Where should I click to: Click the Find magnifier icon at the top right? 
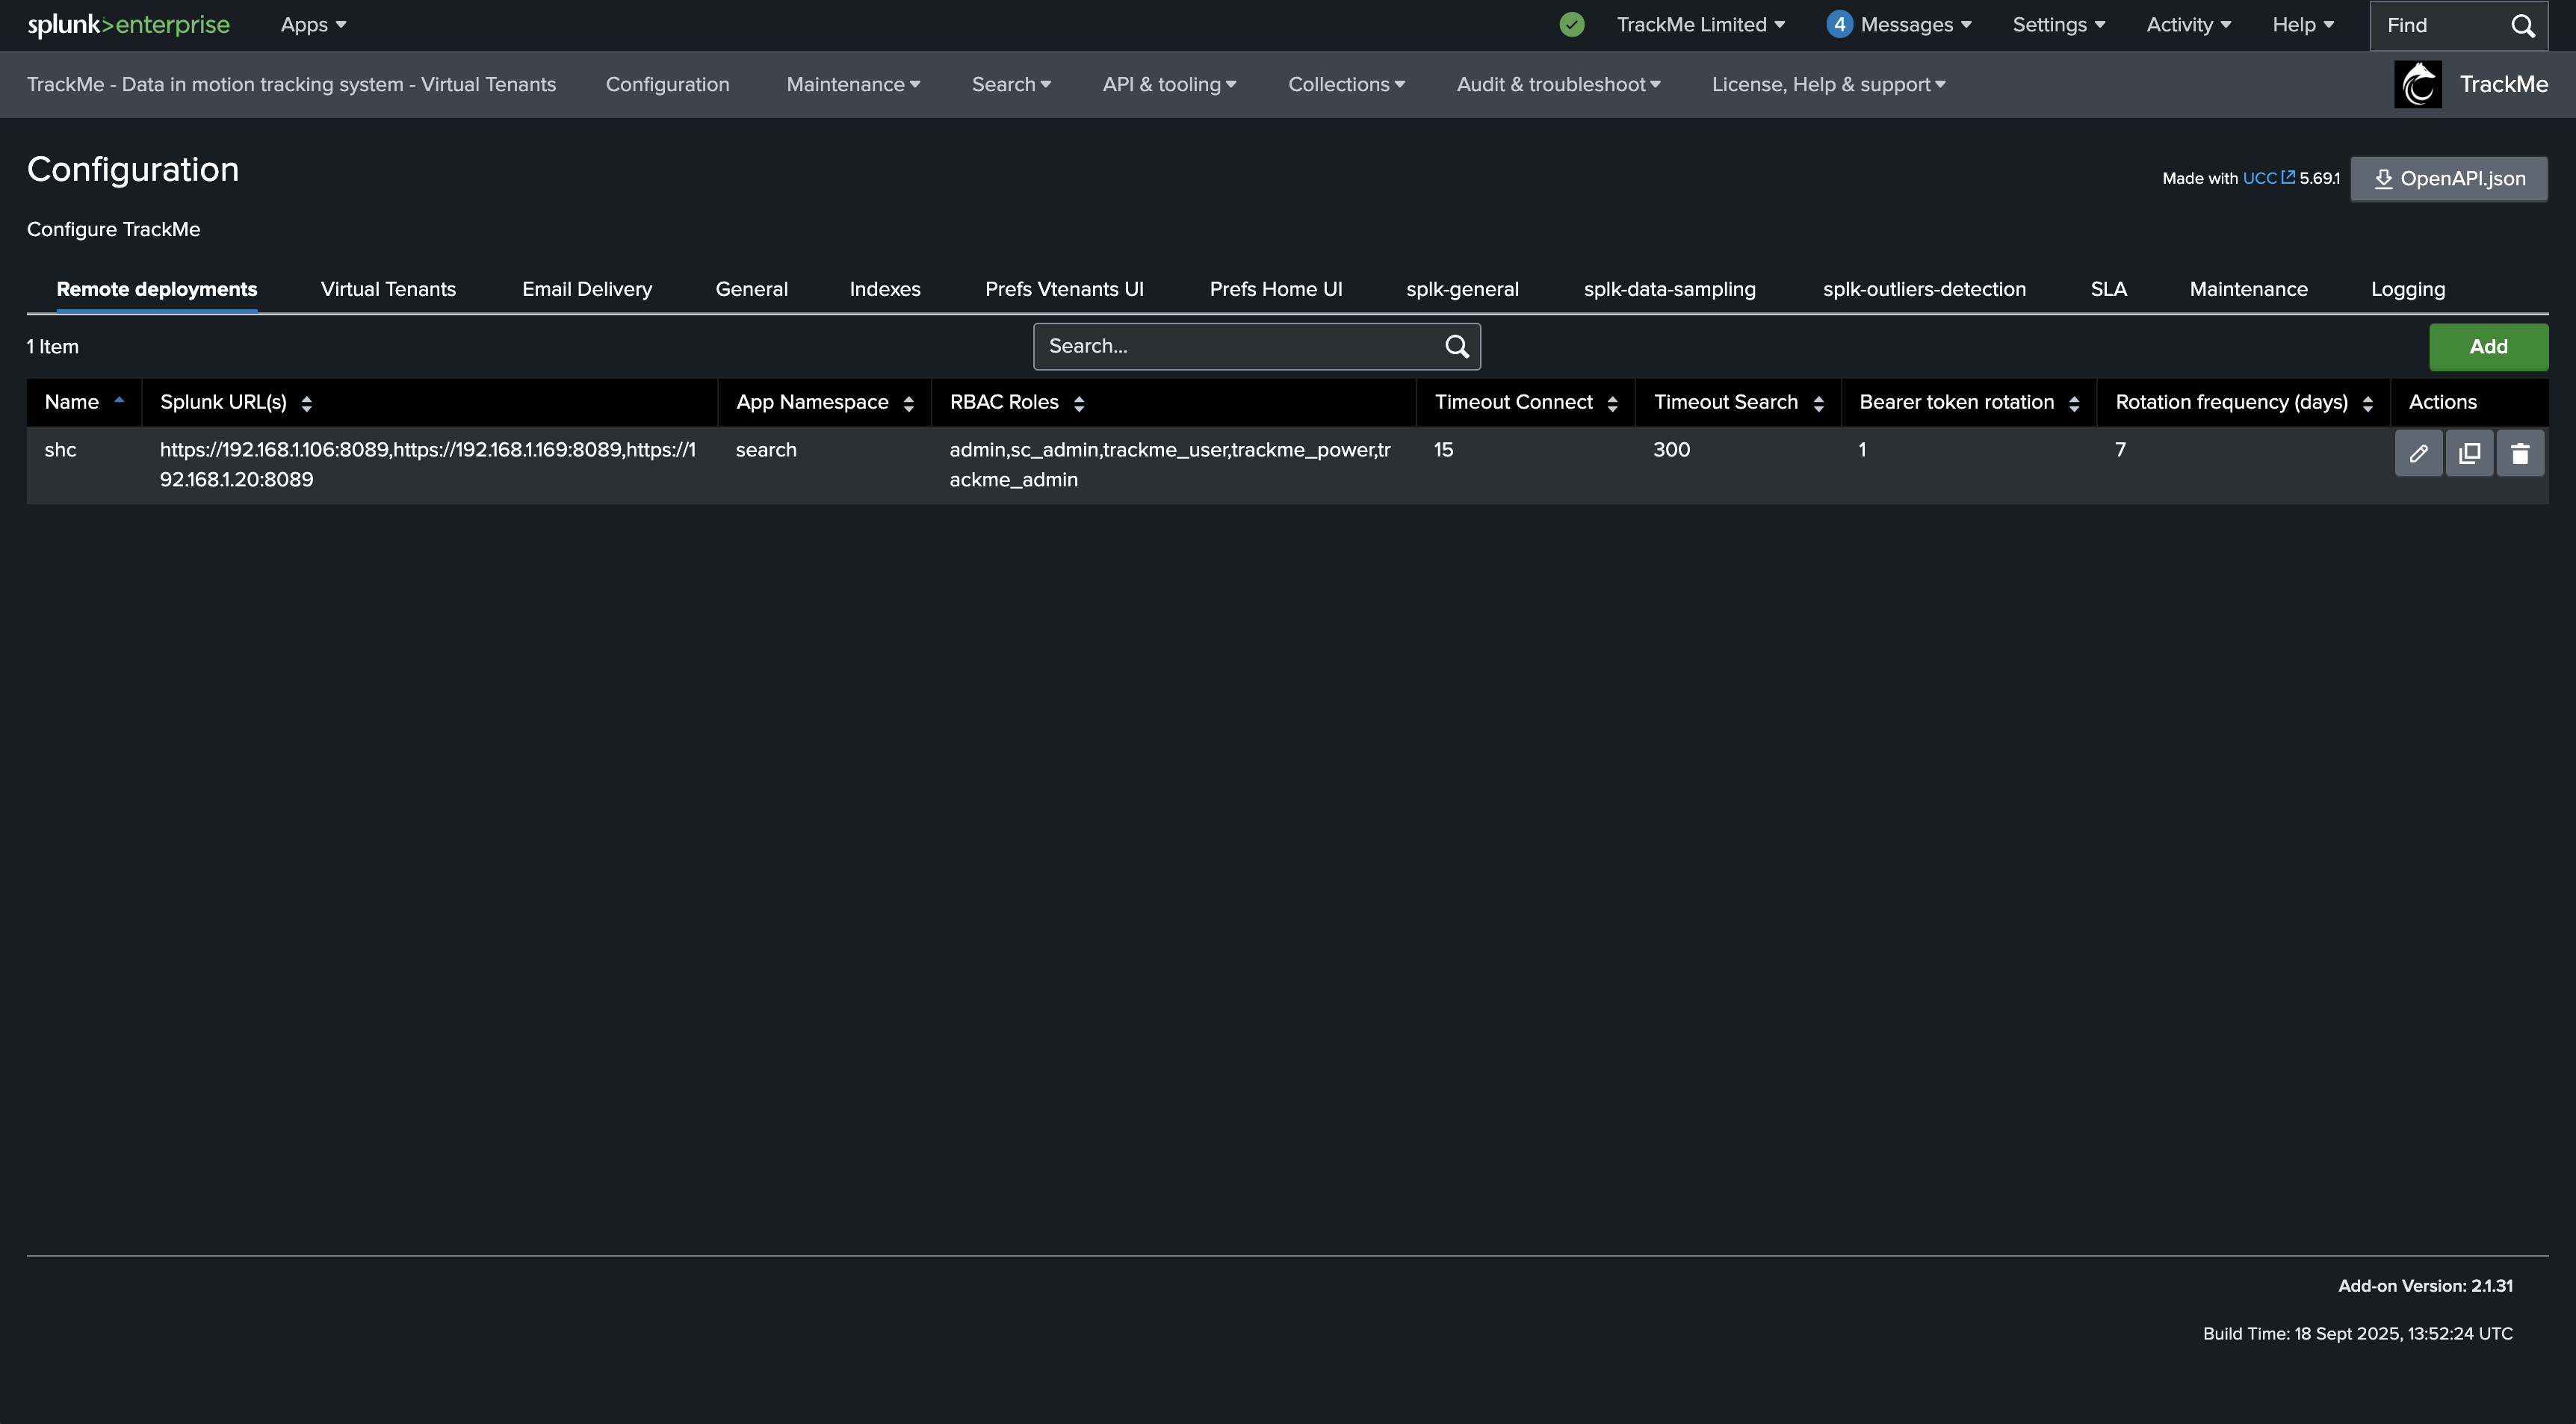click(x=2523, y=25)
